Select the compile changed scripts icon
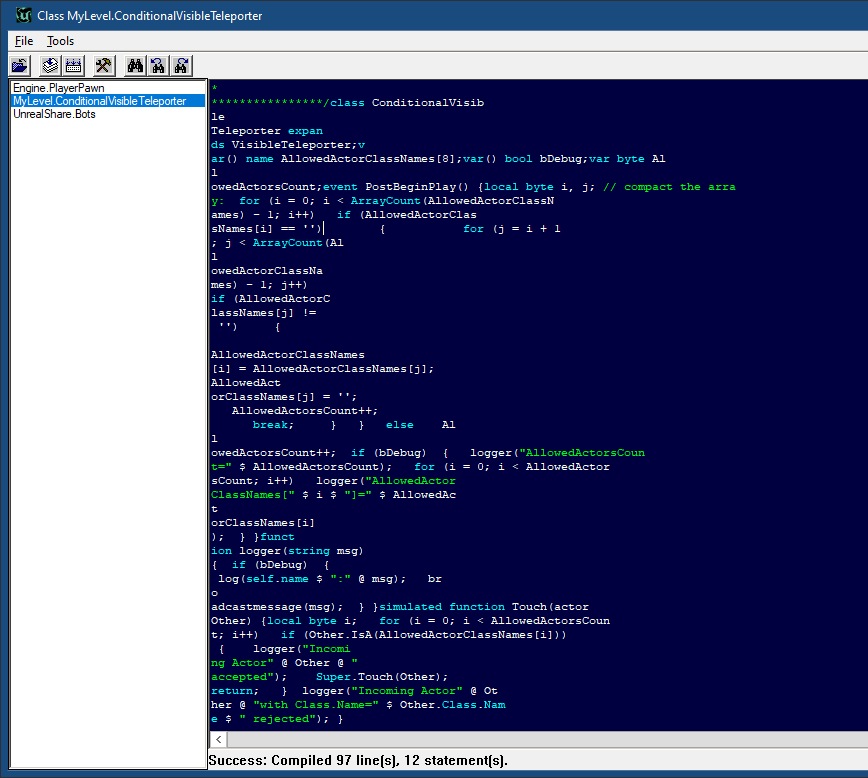This screenshot has height=778, width=868. (48, 65)
